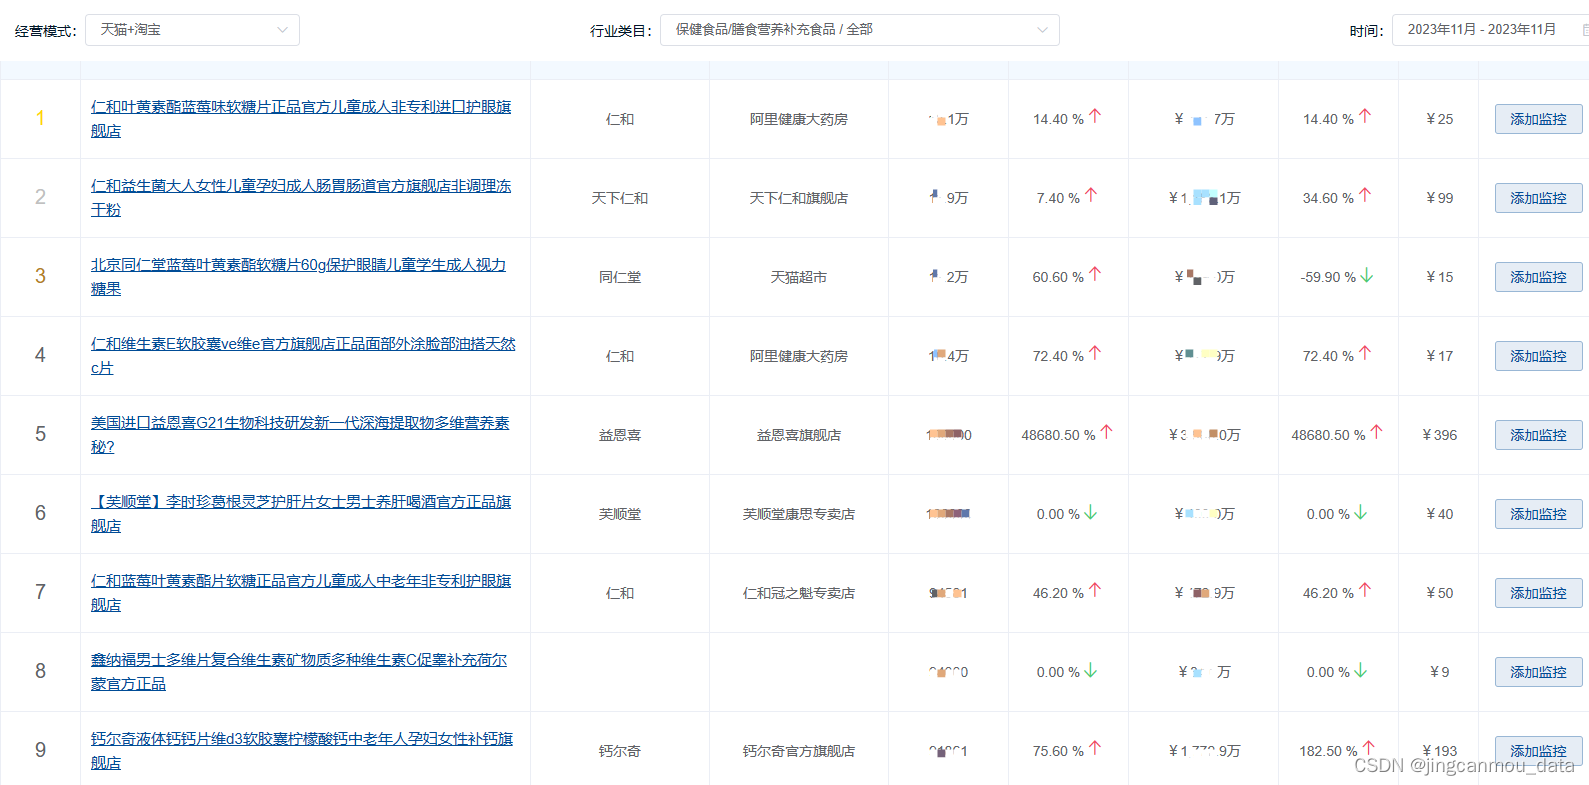Click 添加监控 button for the rank 2 product
1589x785 pixels.
(x=1538, y=198)
